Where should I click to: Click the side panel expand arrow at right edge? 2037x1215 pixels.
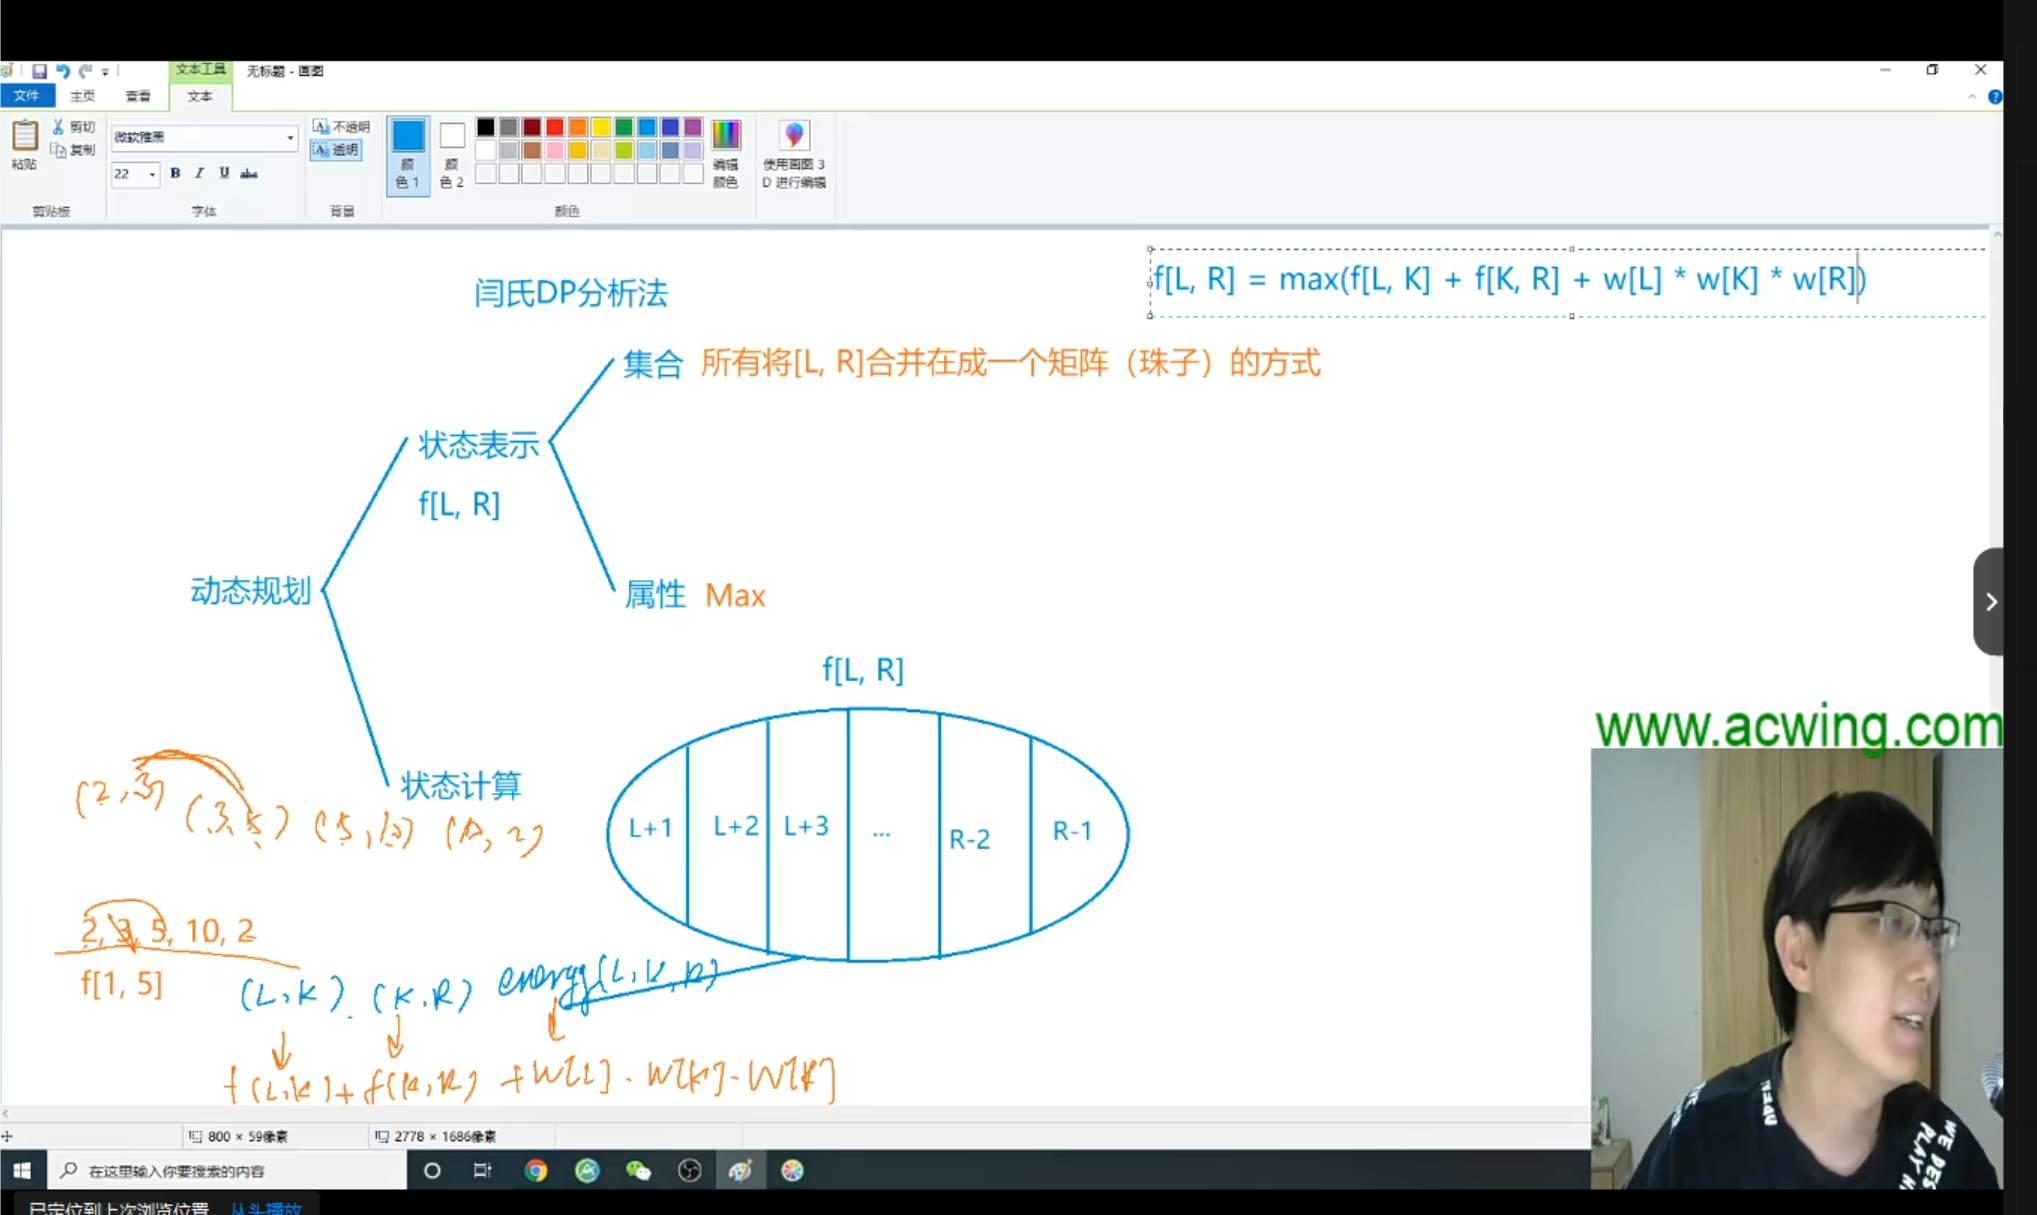click(1990, 601)
